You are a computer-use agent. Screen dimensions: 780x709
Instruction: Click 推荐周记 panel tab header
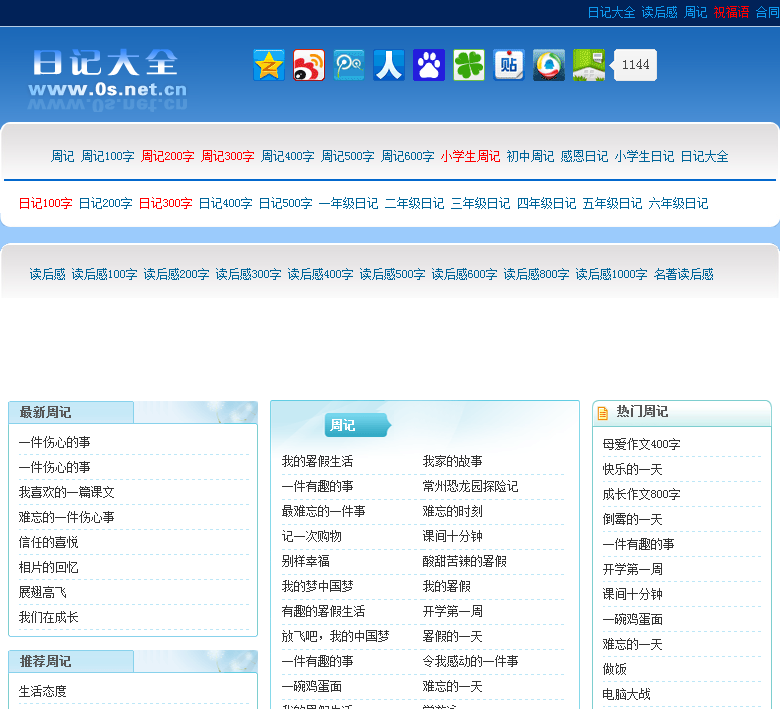pos(71,661)
